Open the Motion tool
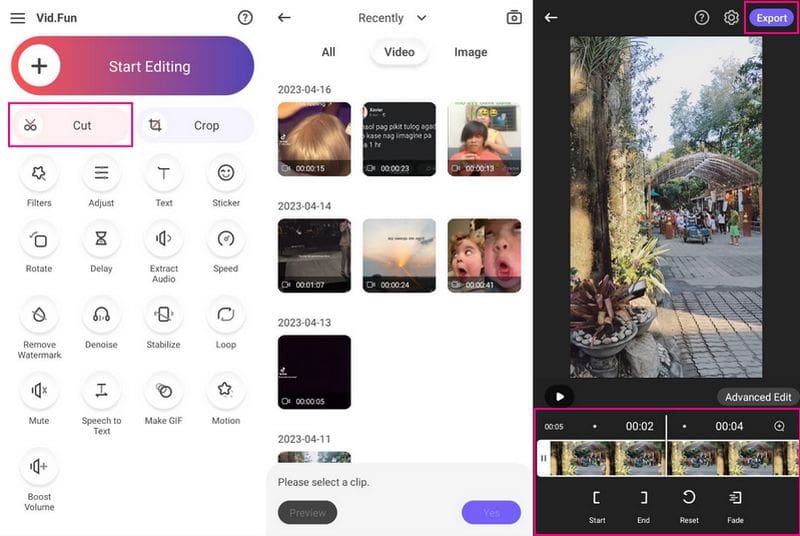 [x=226, y=400]
